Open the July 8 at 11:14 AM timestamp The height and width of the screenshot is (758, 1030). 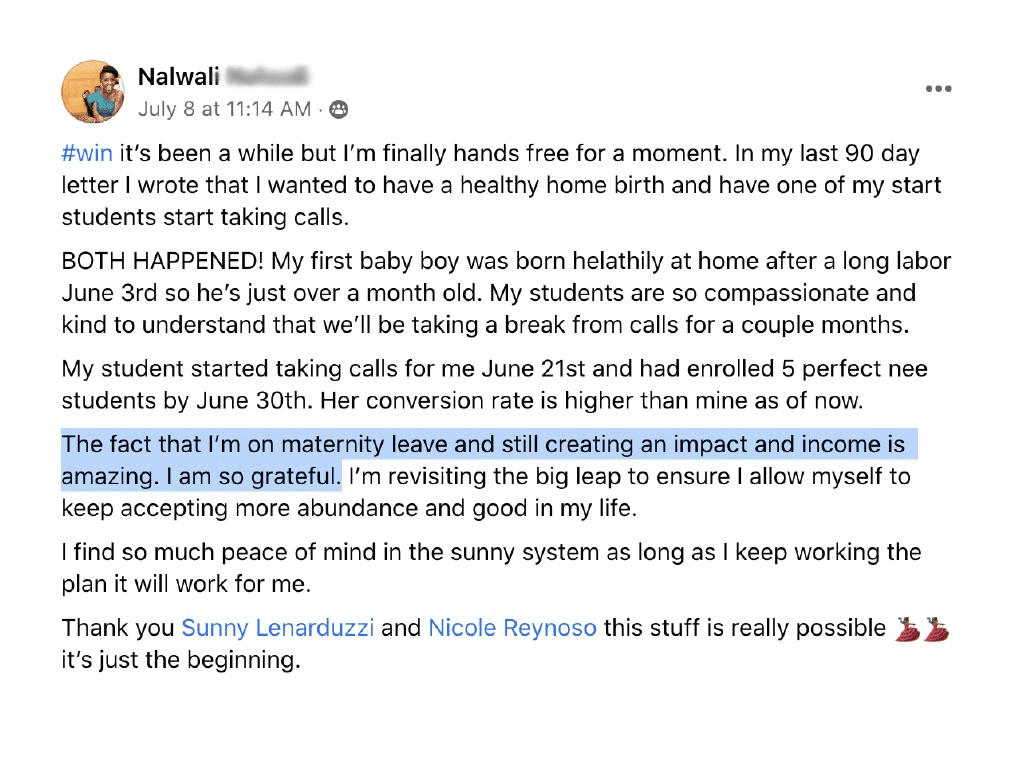(224, 109)
